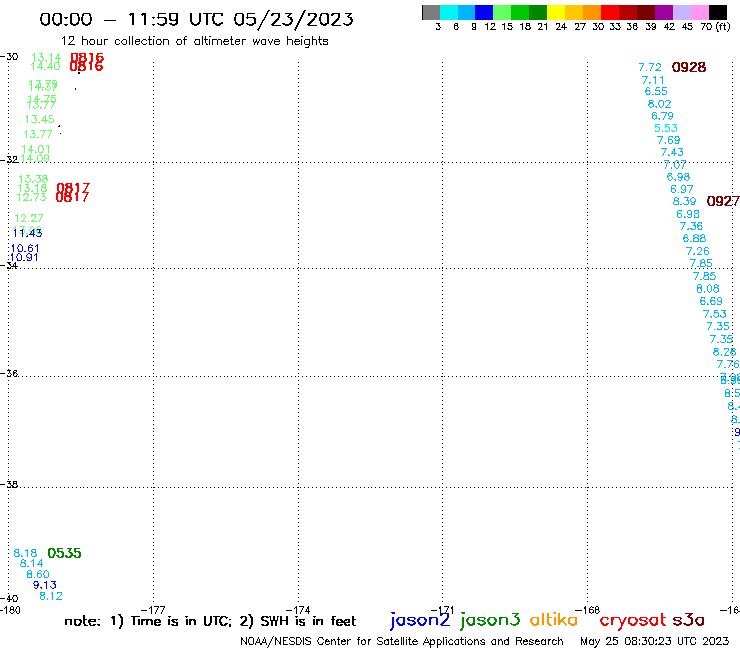Click the '70 (ft)' legend scale label
This screenshot has height=650, width=740.
pyautogui.click(x=715, y=27)
